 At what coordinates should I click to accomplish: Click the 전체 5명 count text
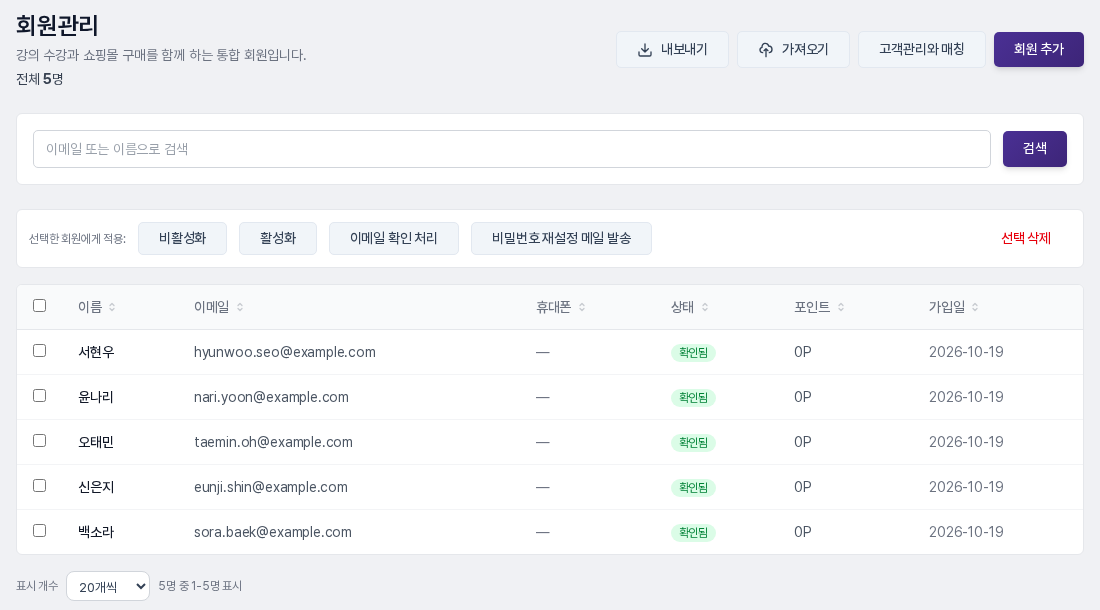[x=40, y=79]
